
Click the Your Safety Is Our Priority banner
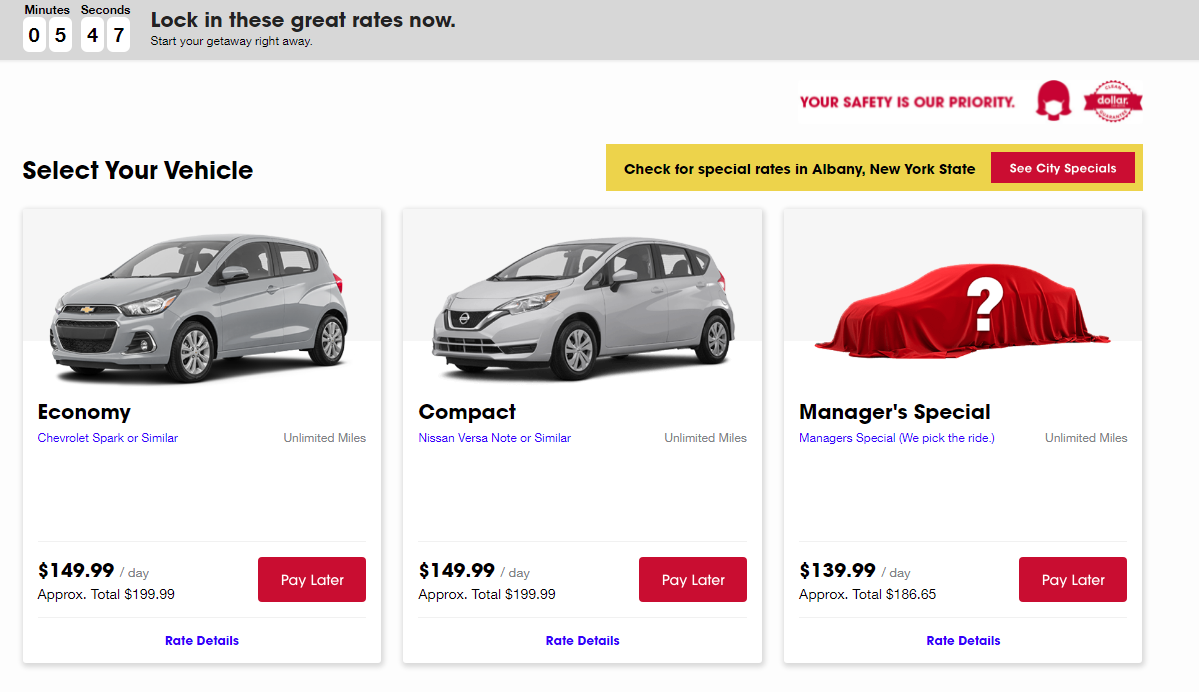(x=907, y=102)
